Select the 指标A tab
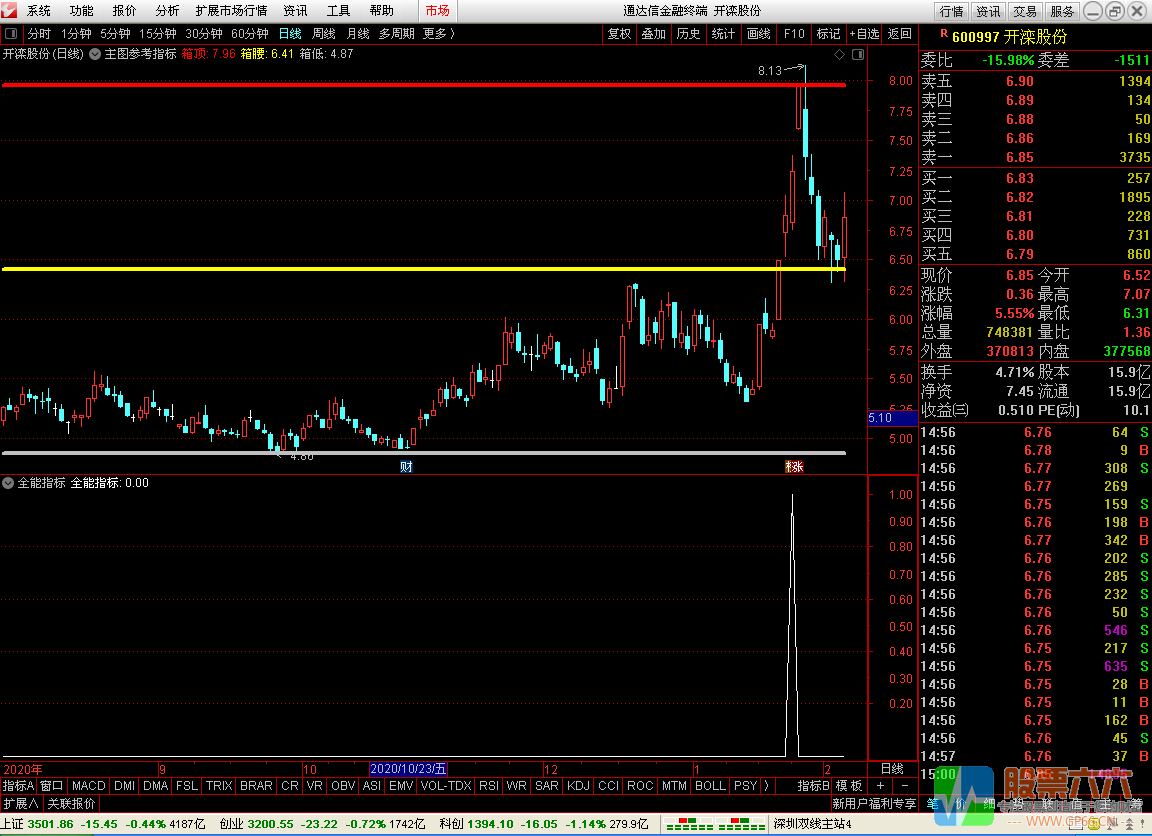The height and width of the screenshot is (836, 1152). pyautogui.click(x=18, y=785)
